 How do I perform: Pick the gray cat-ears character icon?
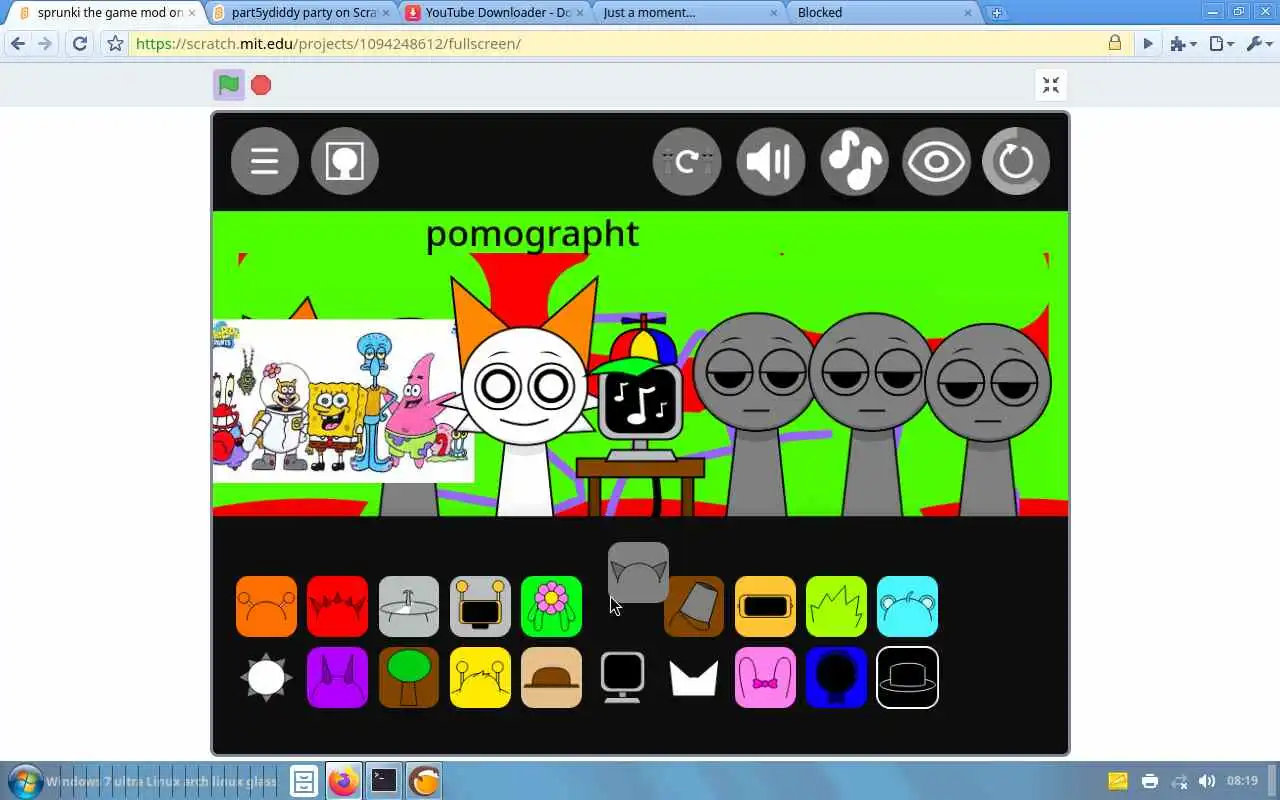pyautogui.click(x=638, y=573)
